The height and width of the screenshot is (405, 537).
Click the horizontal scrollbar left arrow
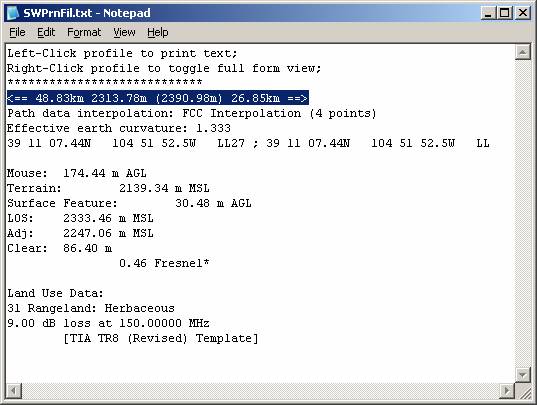(x=14, y=390)
